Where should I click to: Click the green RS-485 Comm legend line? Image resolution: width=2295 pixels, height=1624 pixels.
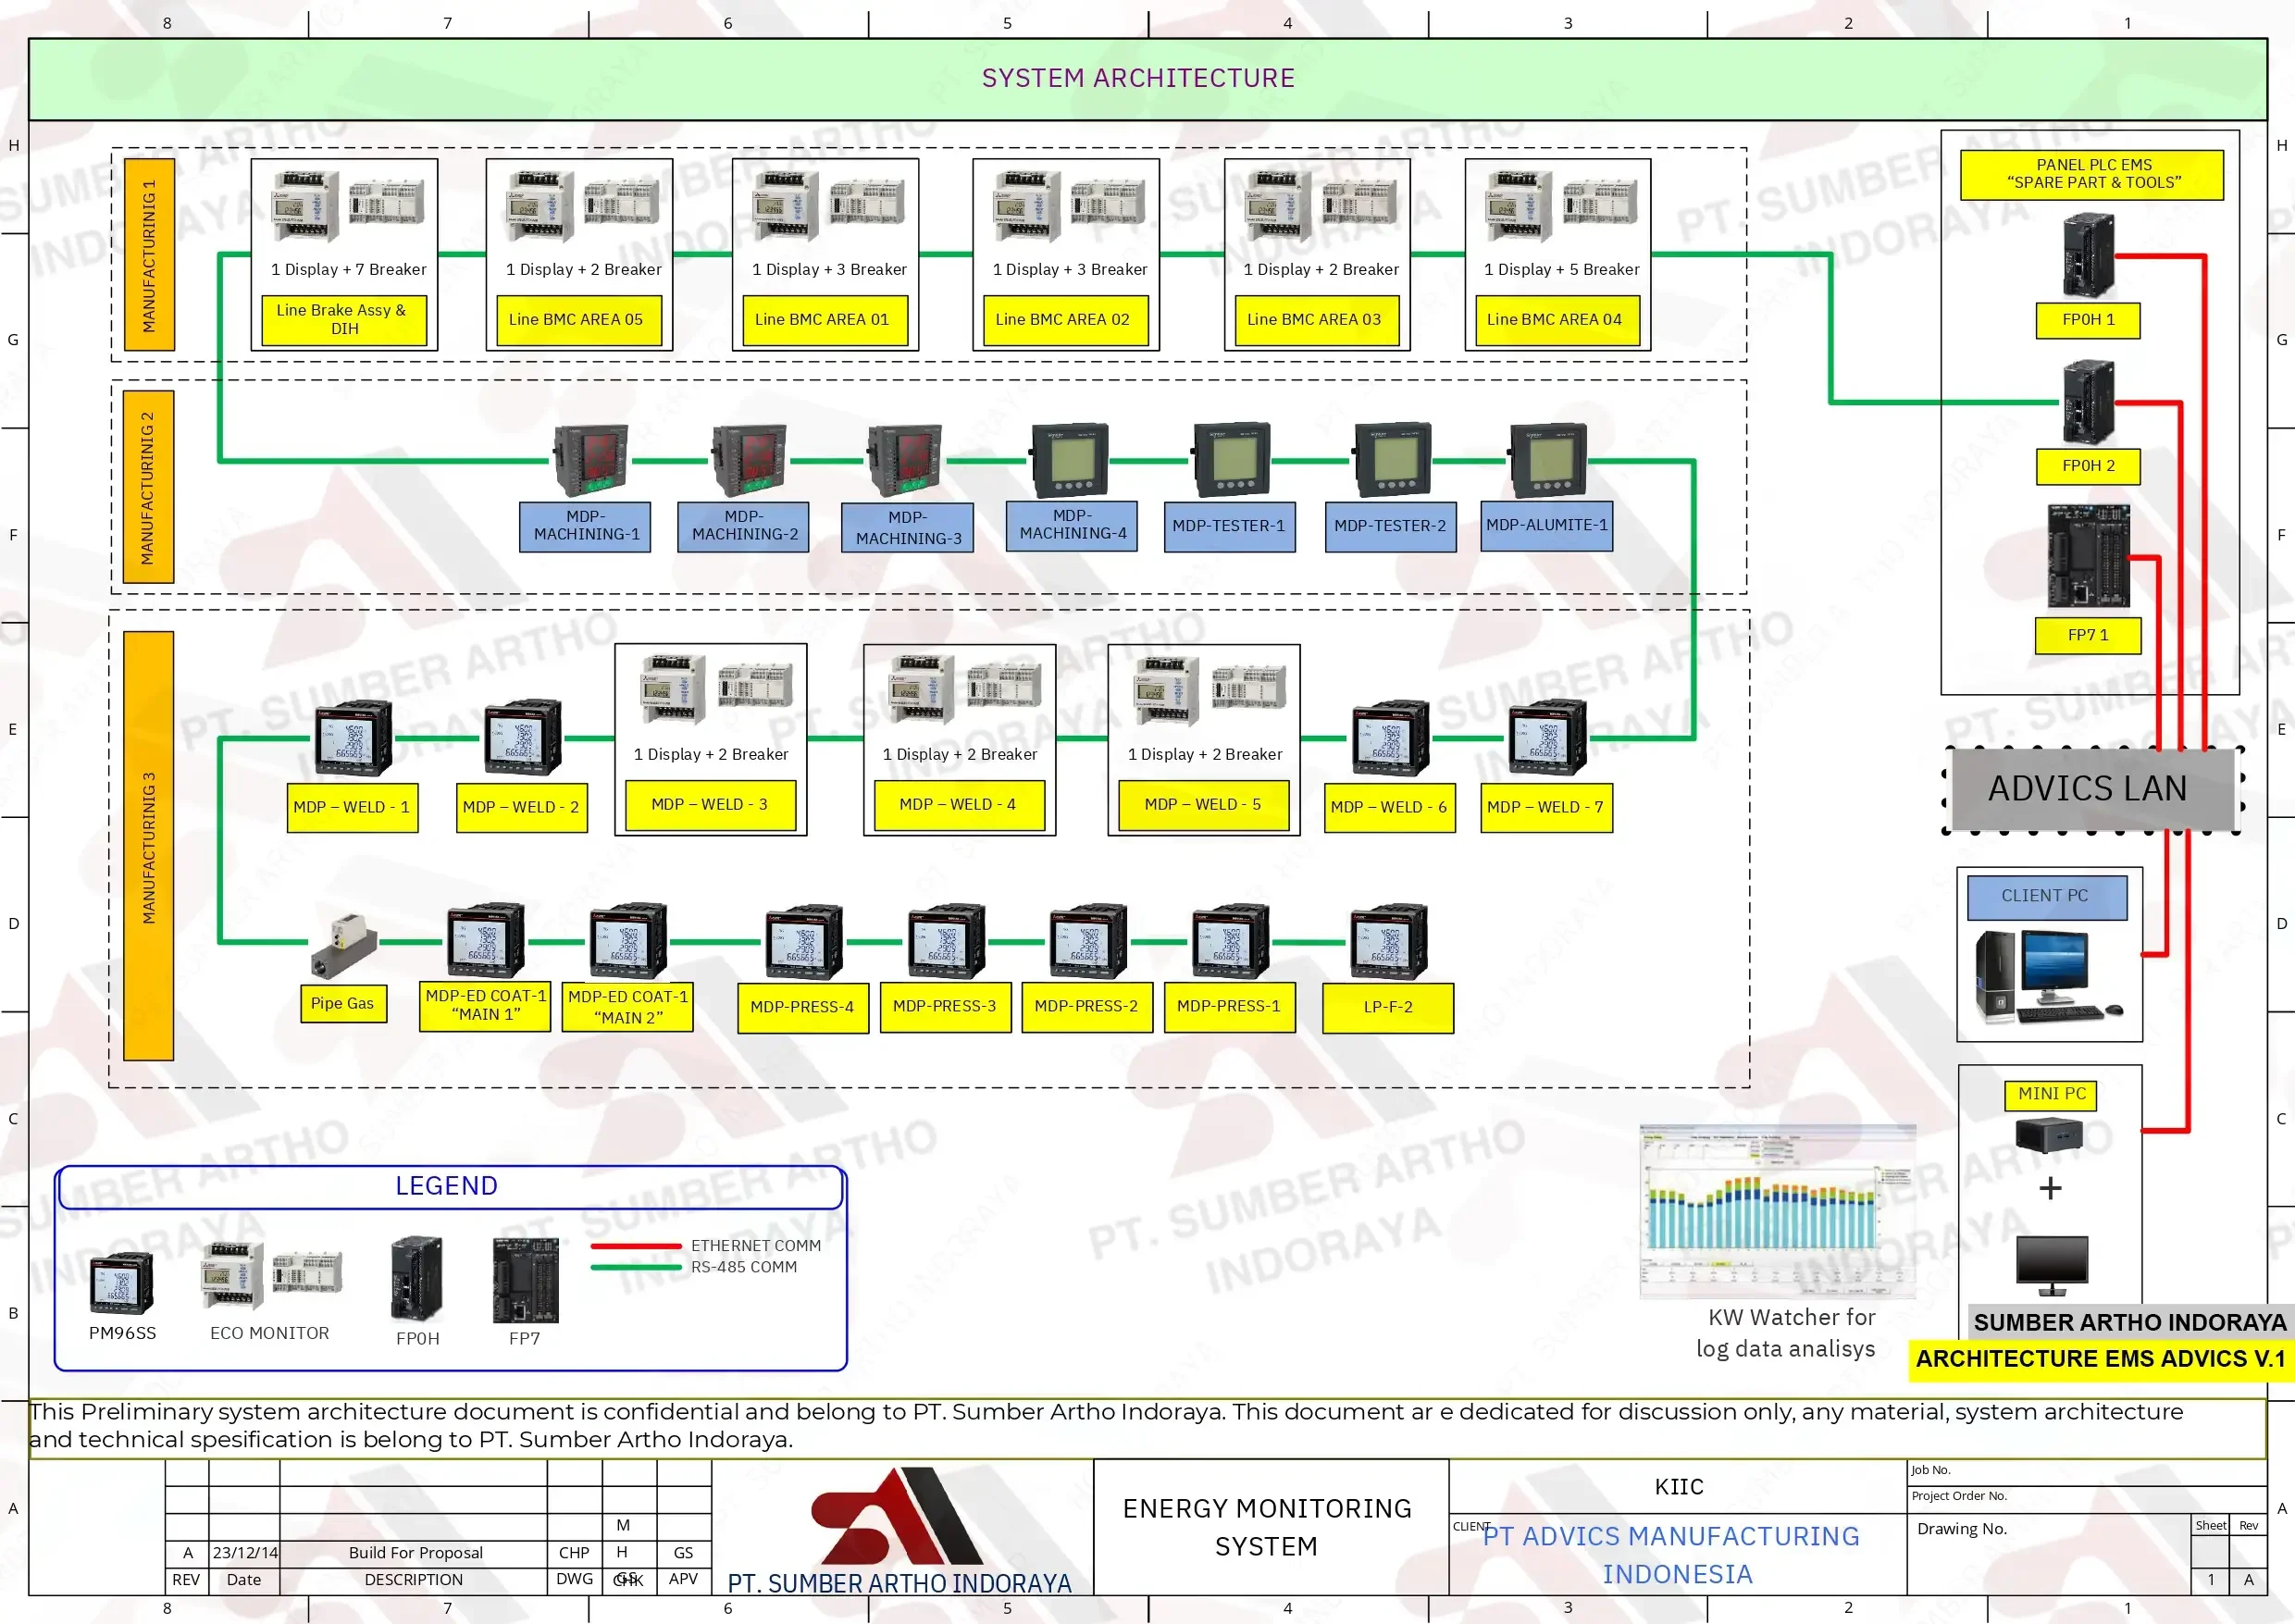(636, 1267)
